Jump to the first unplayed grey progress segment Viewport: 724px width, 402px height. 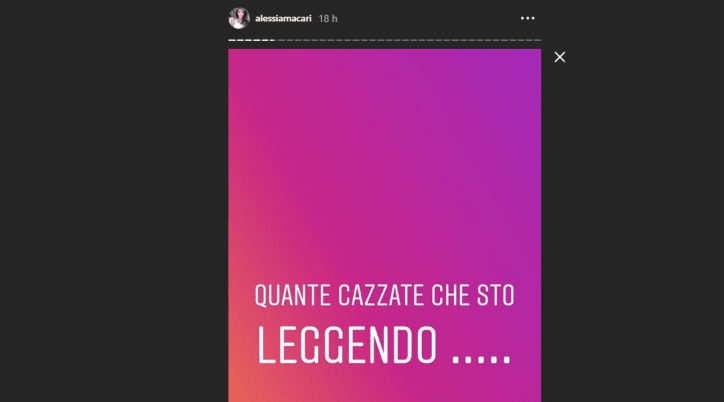click(282, 40)
